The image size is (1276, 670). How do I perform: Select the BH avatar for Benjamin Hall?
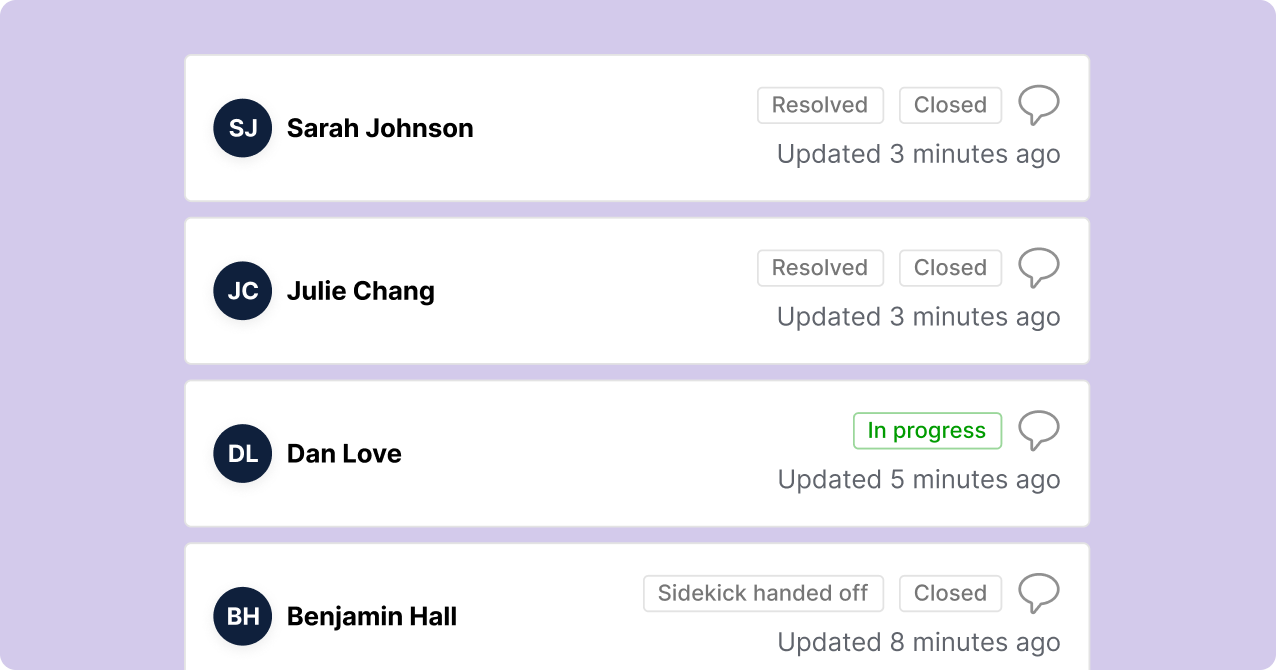pos(242,616)
